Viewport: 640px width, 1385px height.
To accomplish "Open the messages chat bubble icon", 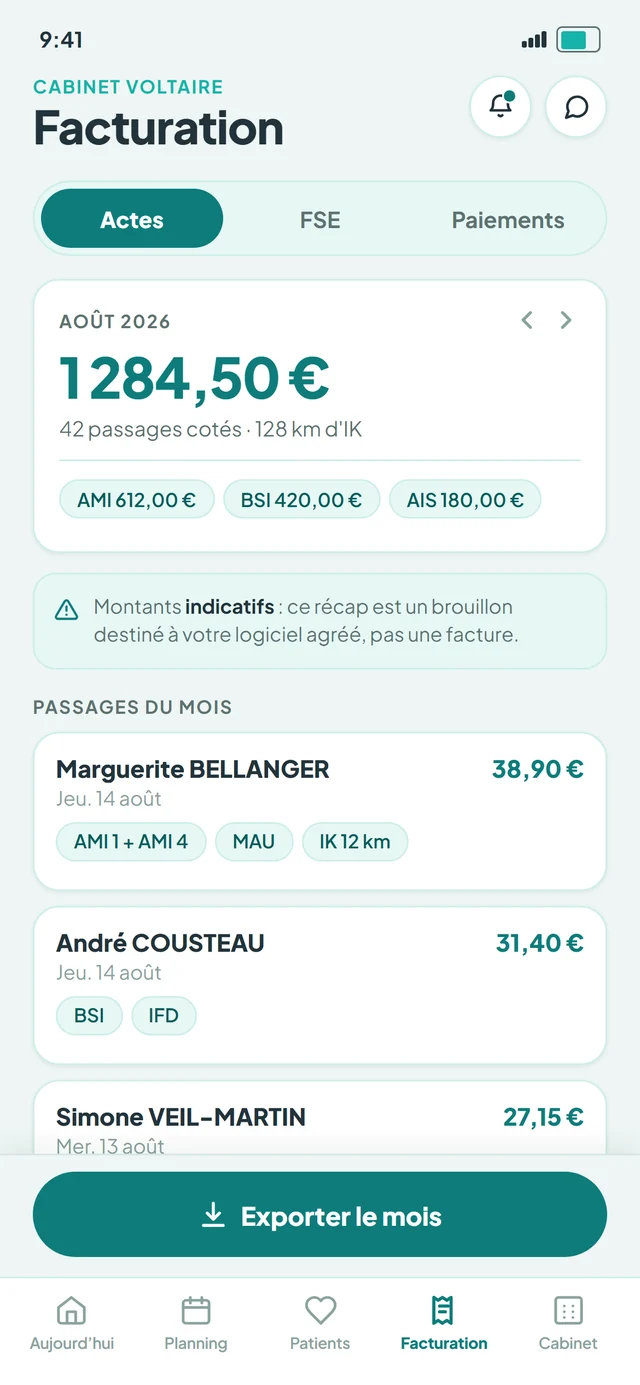I will (x=576, y=106).
